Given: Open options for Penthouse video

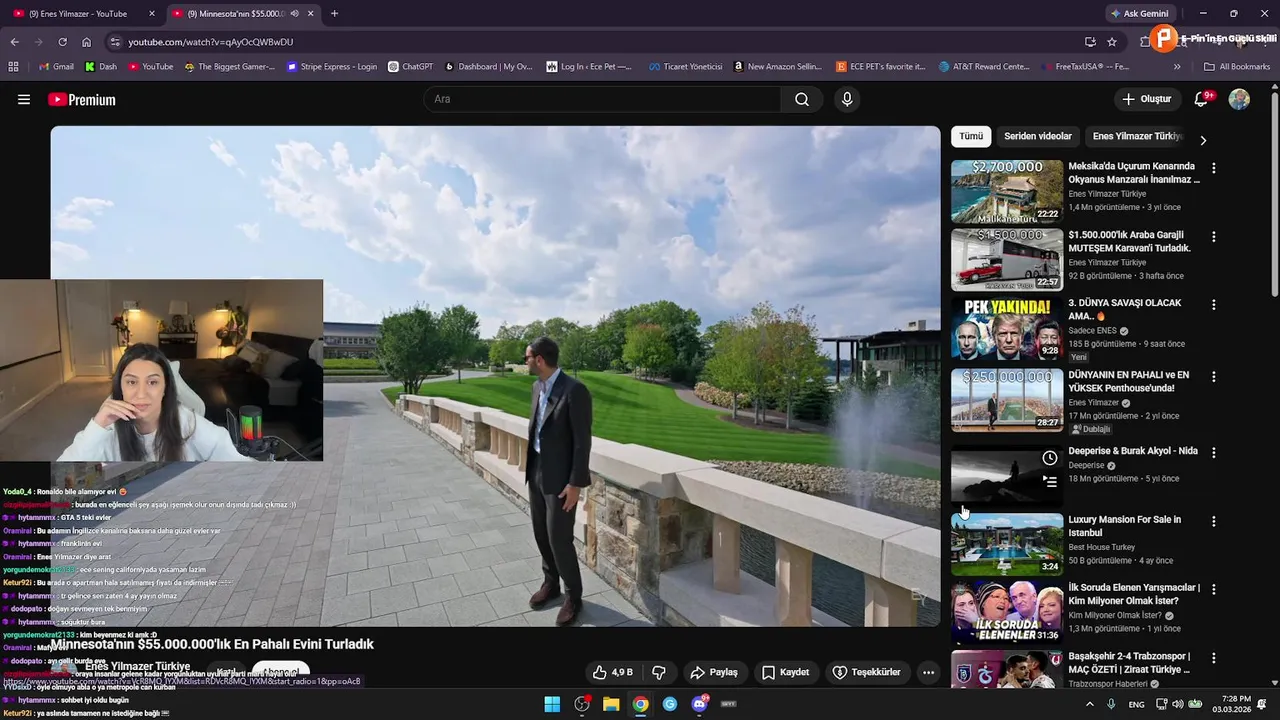Looking at the screenshot, I should pos(1214,377).
